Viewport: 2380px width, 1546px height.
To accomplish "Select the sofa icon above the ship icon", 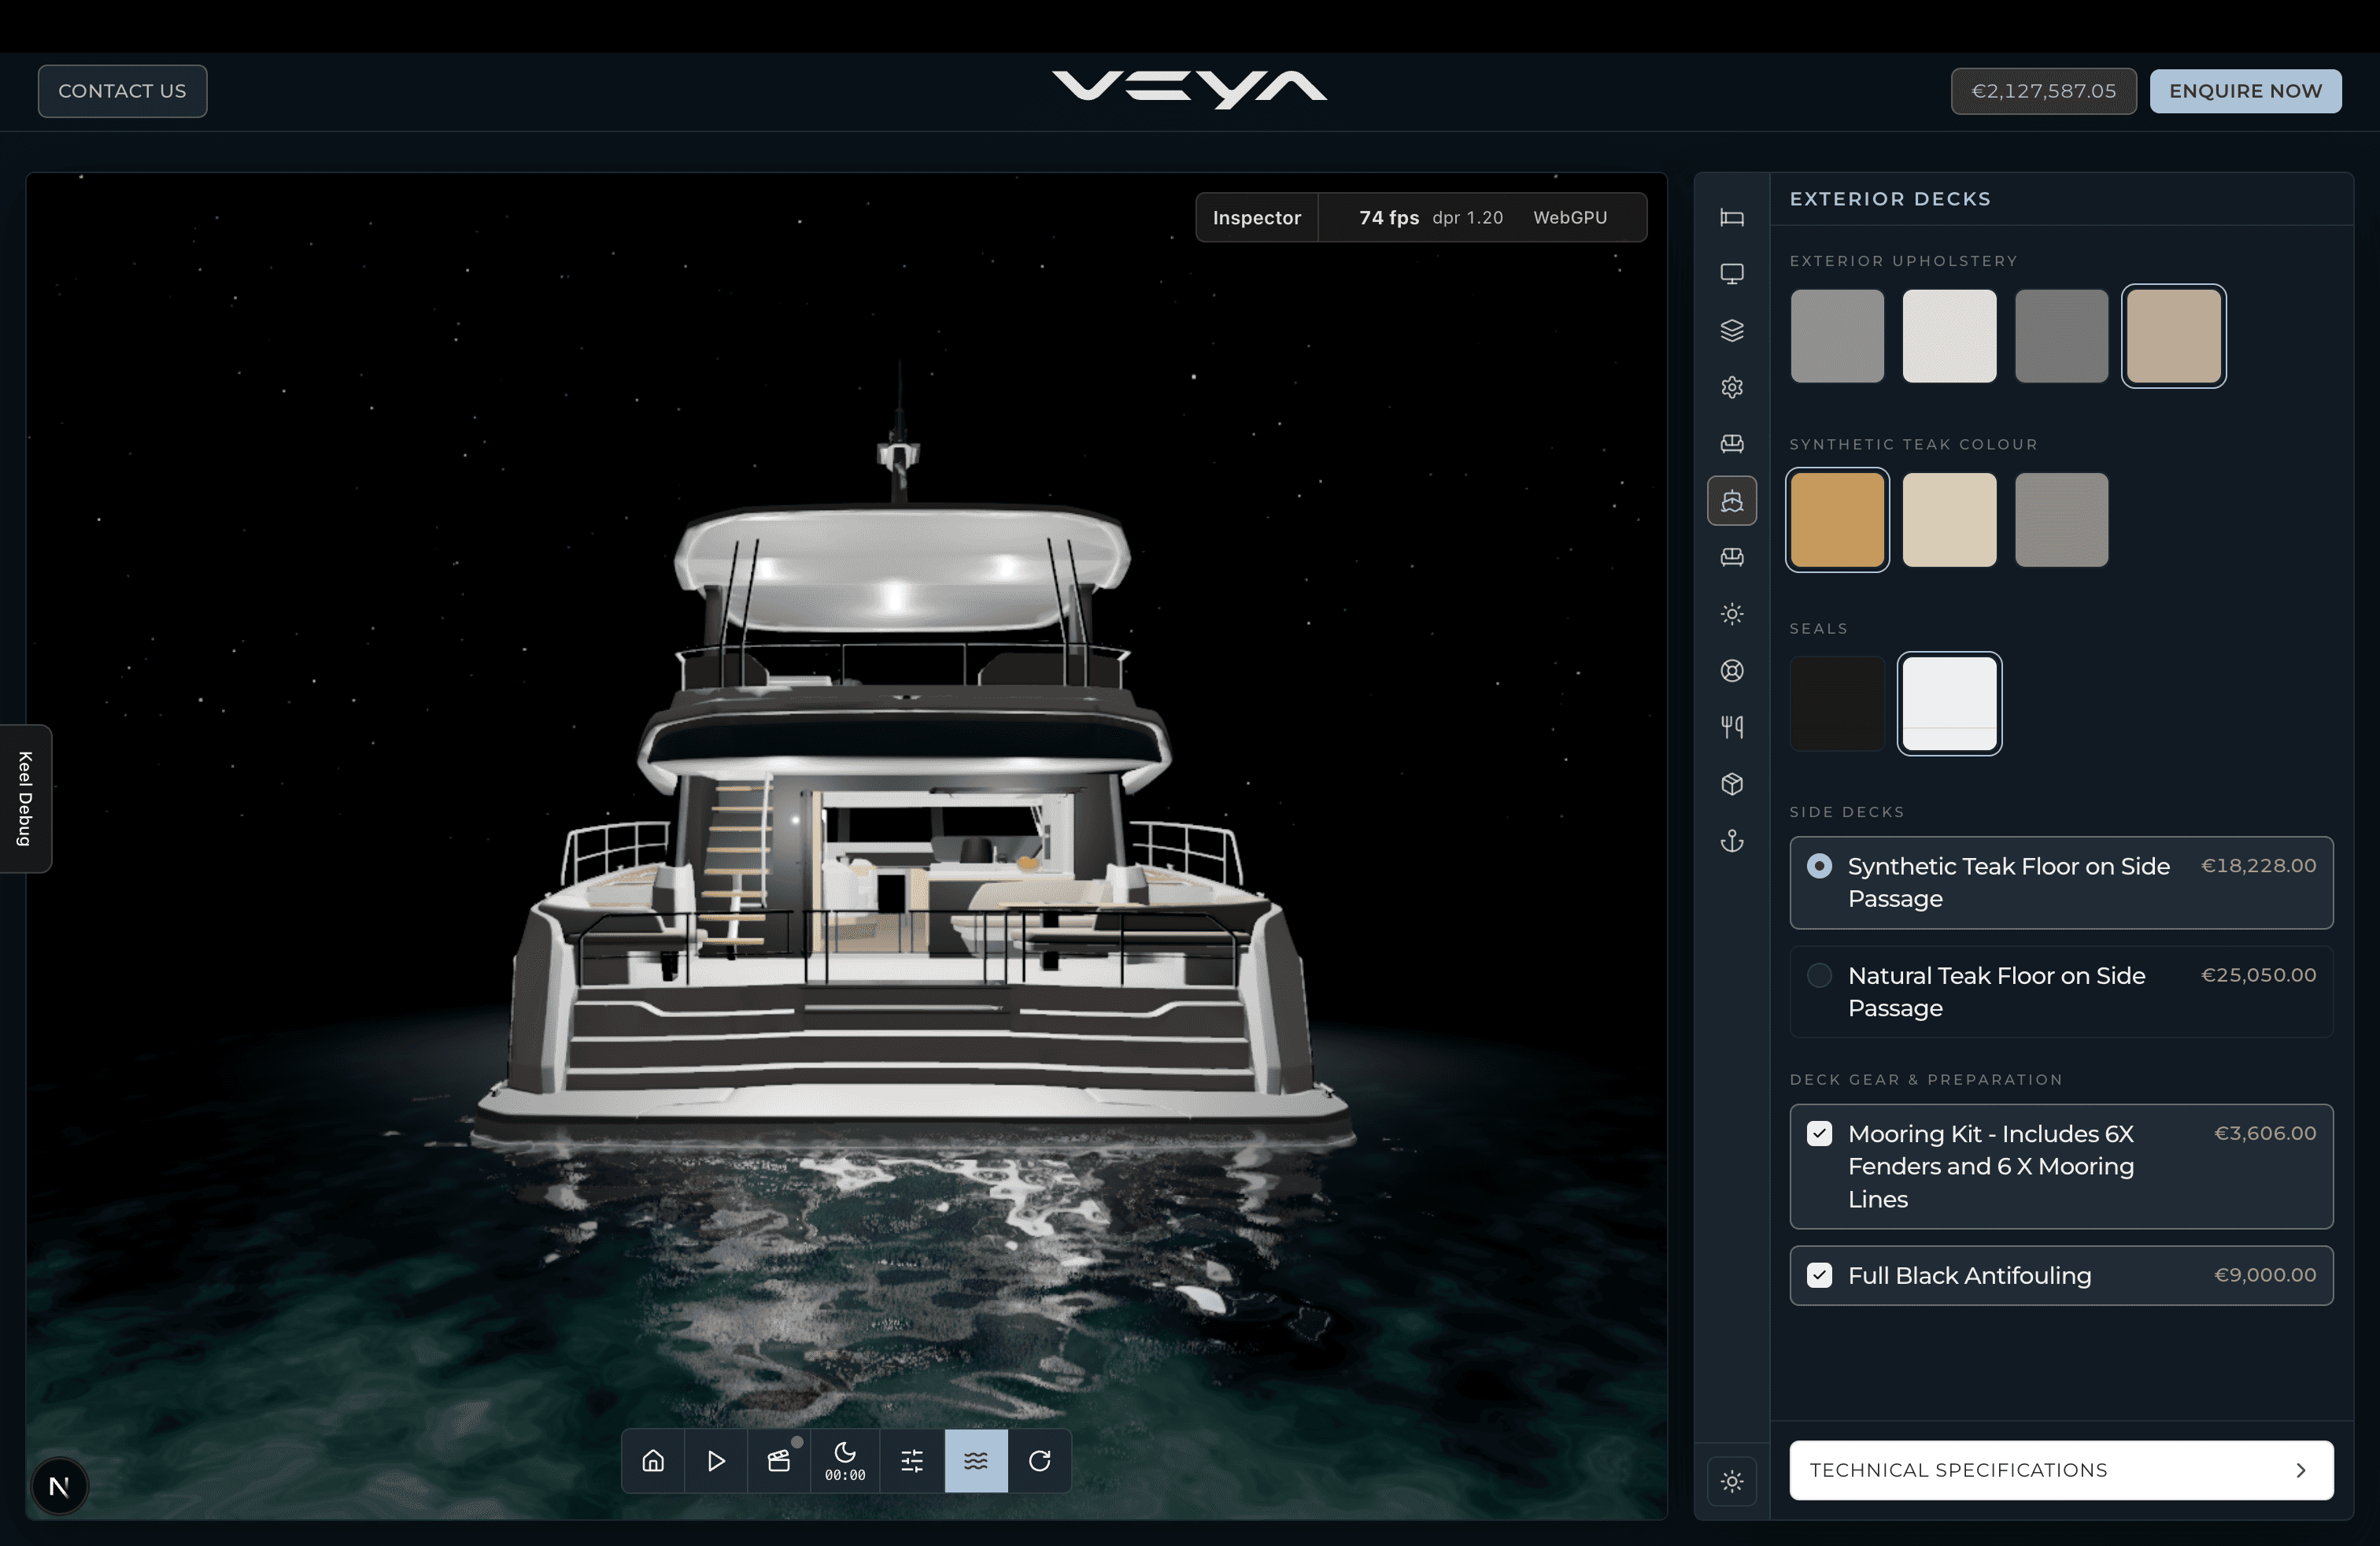I will tap(1732, 444).
